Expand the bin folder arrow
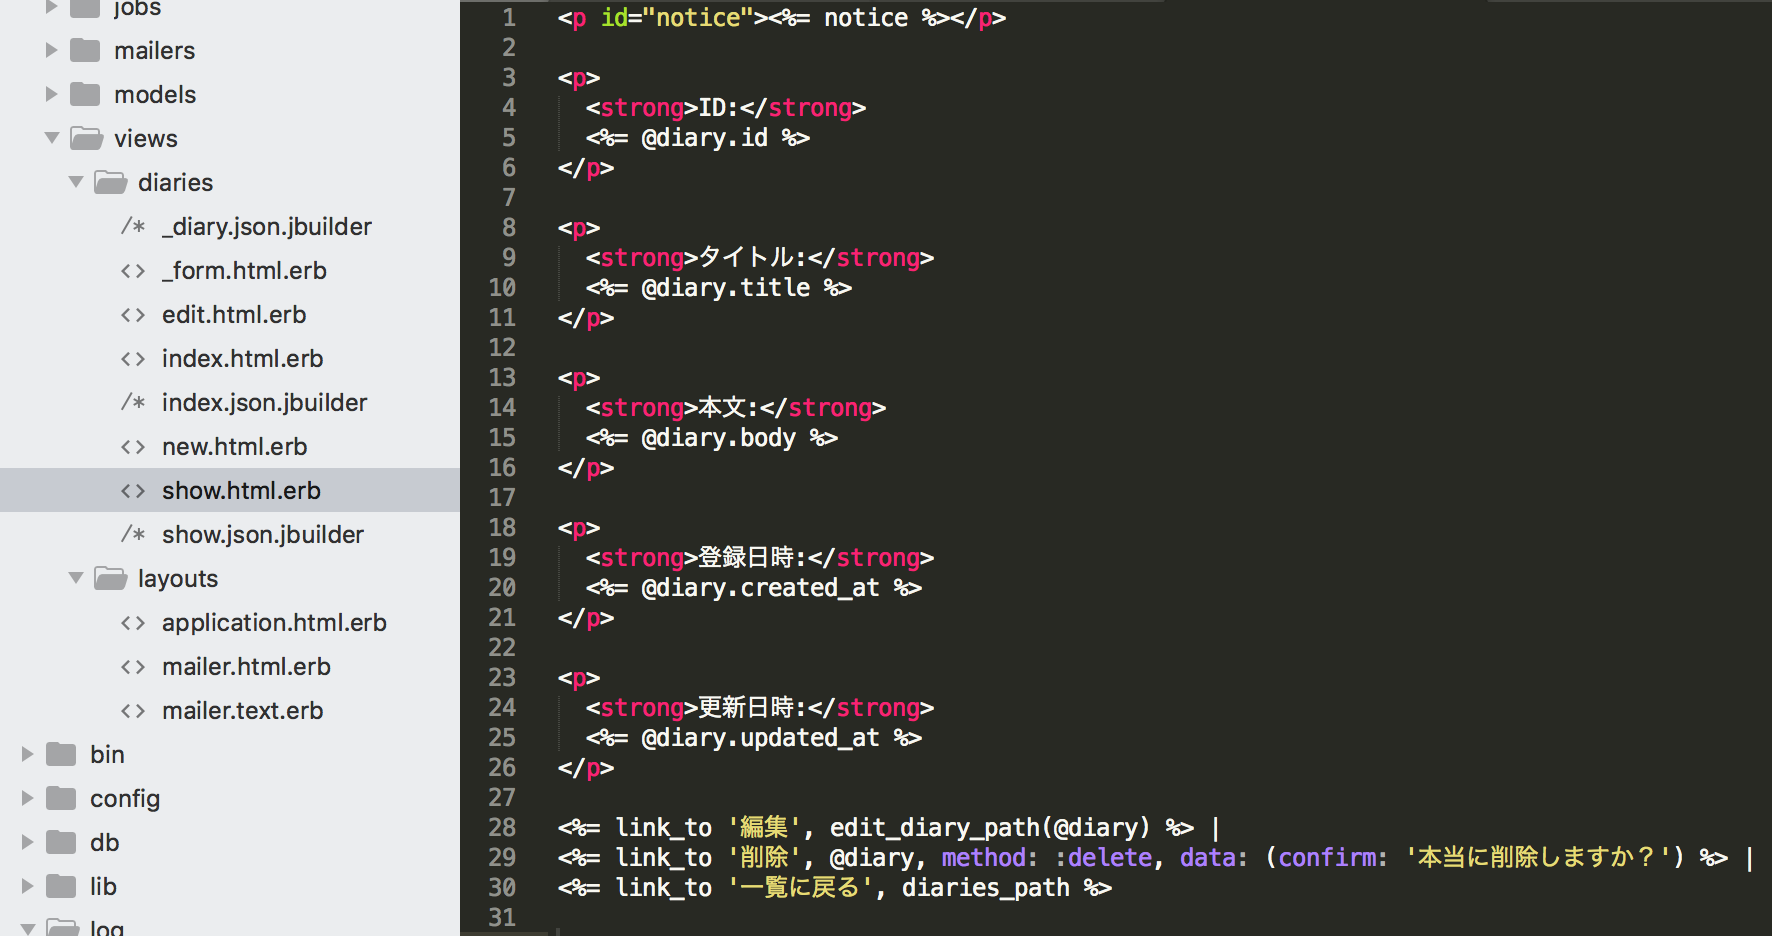Viewport: 1772px width, 936px height. (x=27, y=754)
